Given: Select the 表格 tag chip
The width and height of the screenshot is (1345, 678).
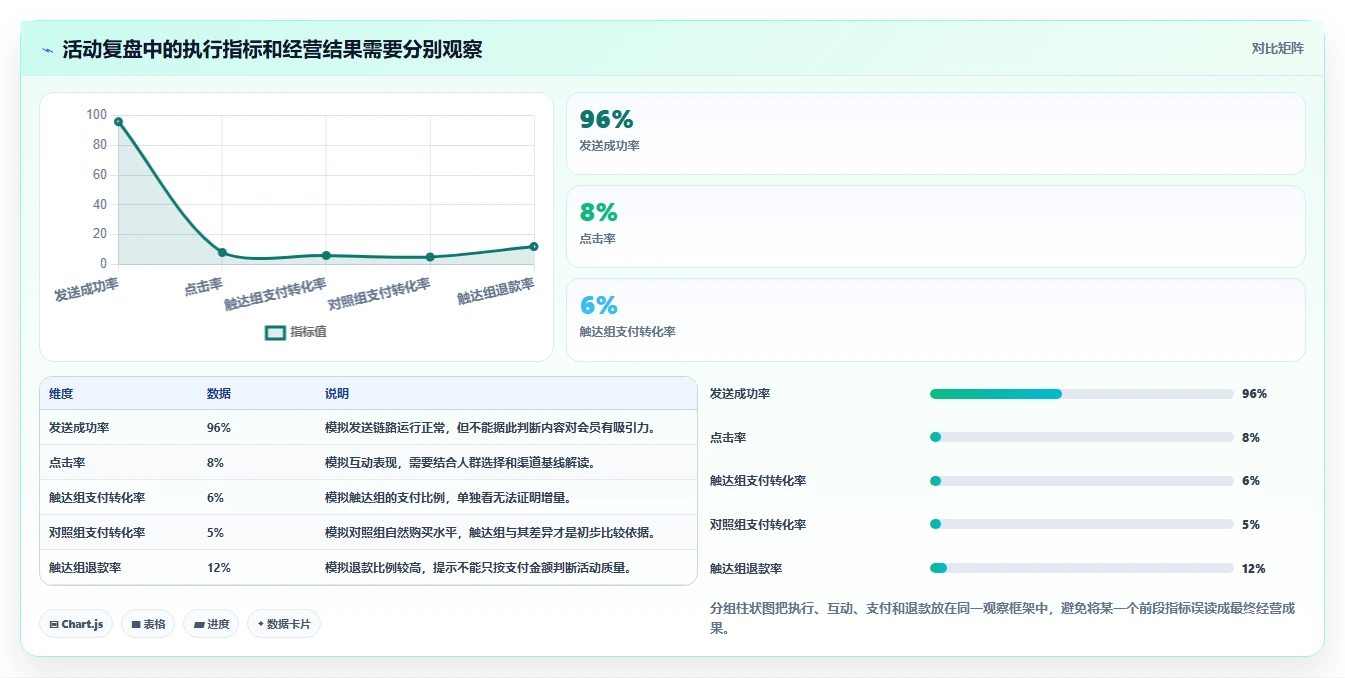Looking at the screenshot, I should tap(148, 624).
